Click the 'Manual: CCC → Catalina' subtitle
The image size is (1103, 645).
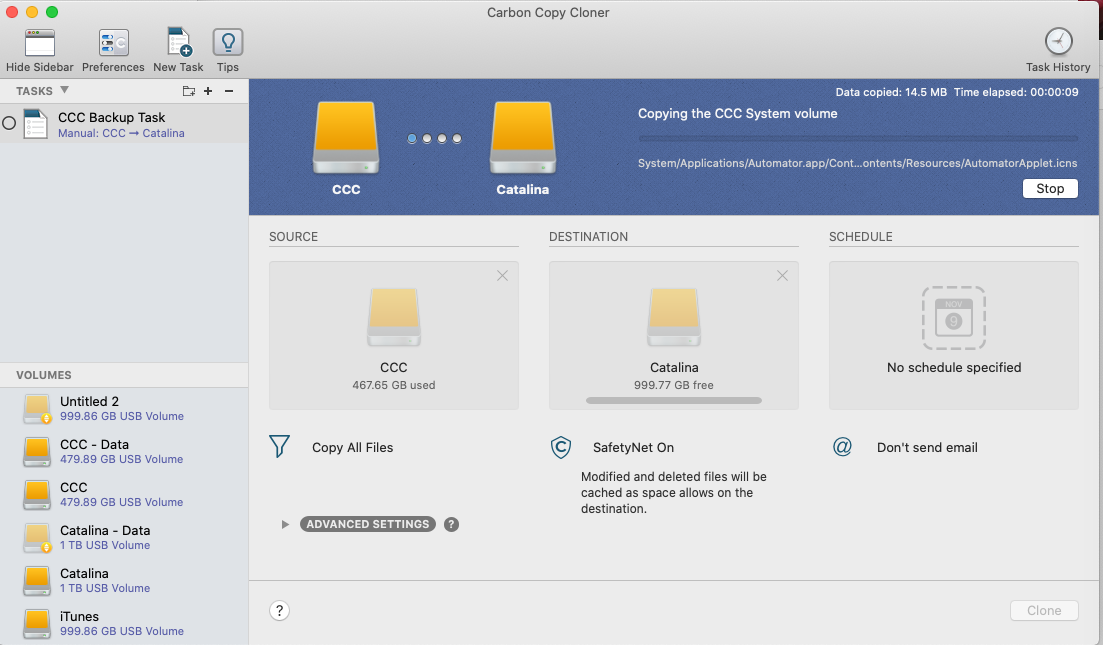click(121, 133)
